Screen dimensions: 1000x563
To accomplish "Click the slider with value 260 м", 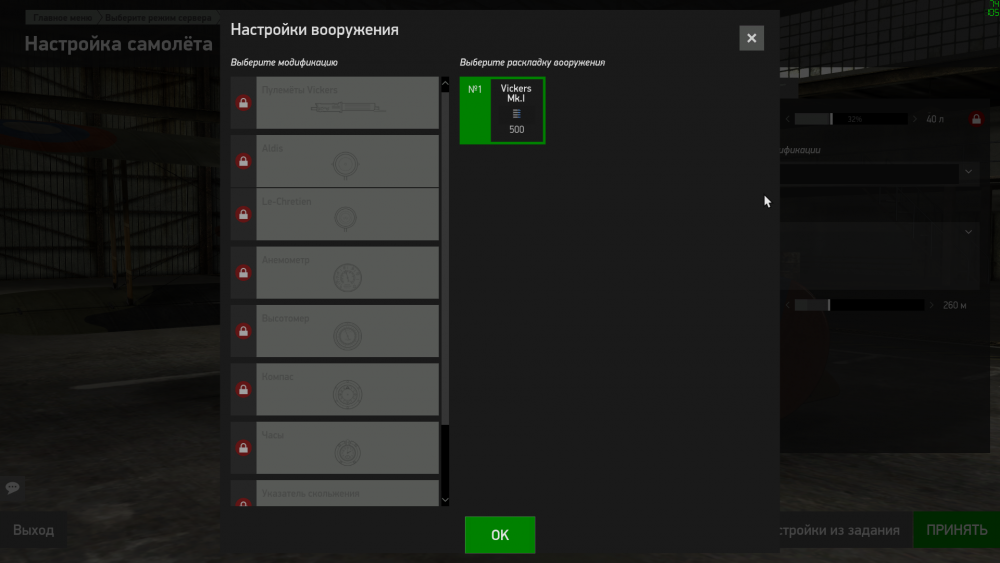I will tap(859, 305).
